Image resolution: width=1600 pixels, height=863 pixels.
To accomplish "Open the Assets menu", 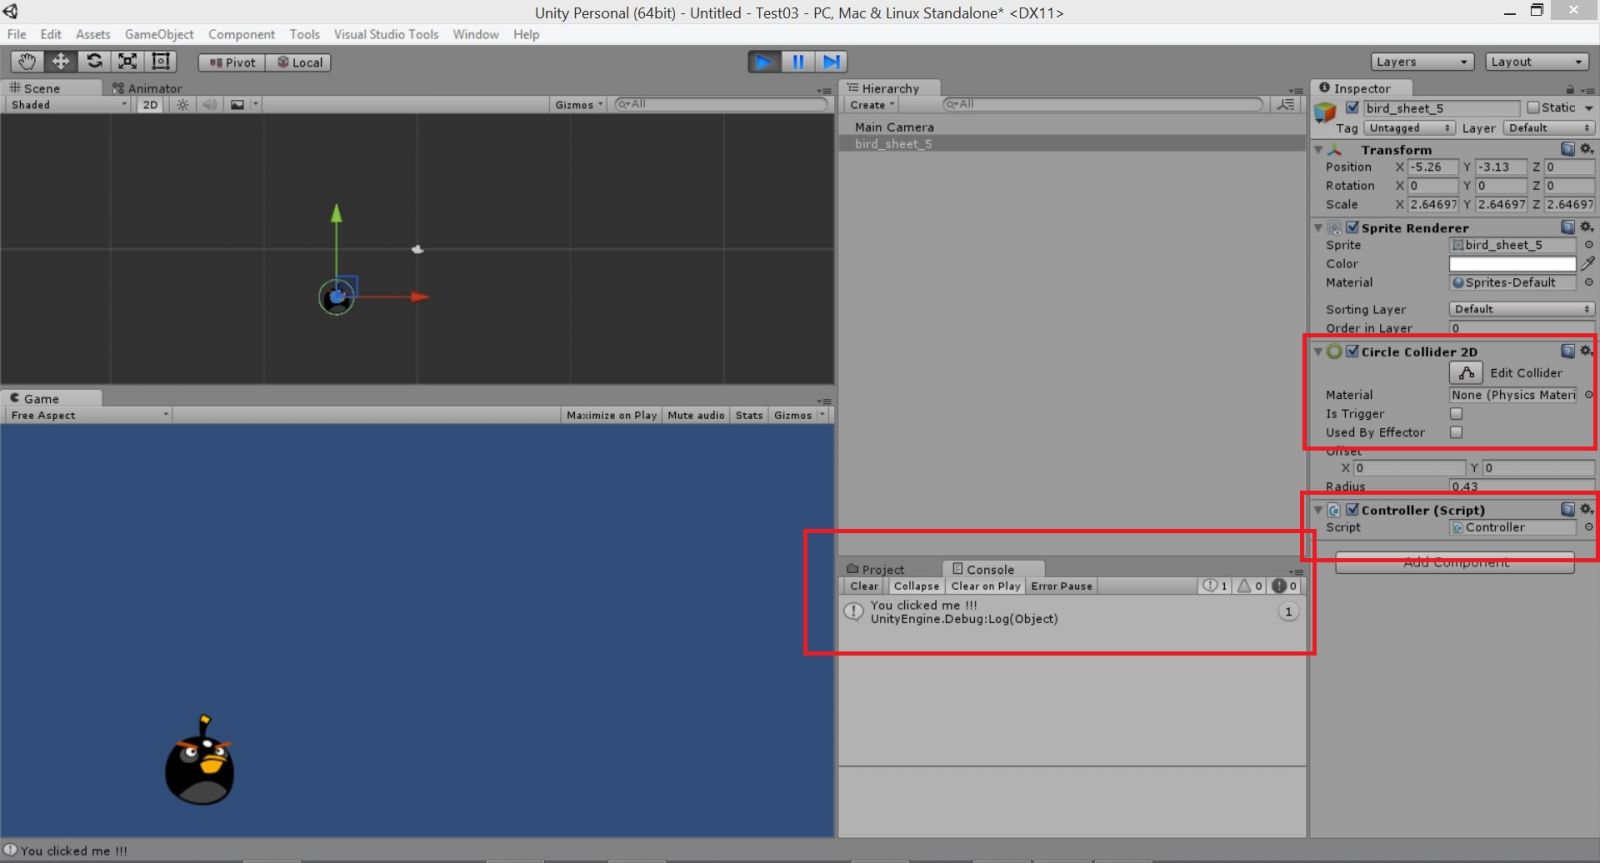I will point(93,34).
